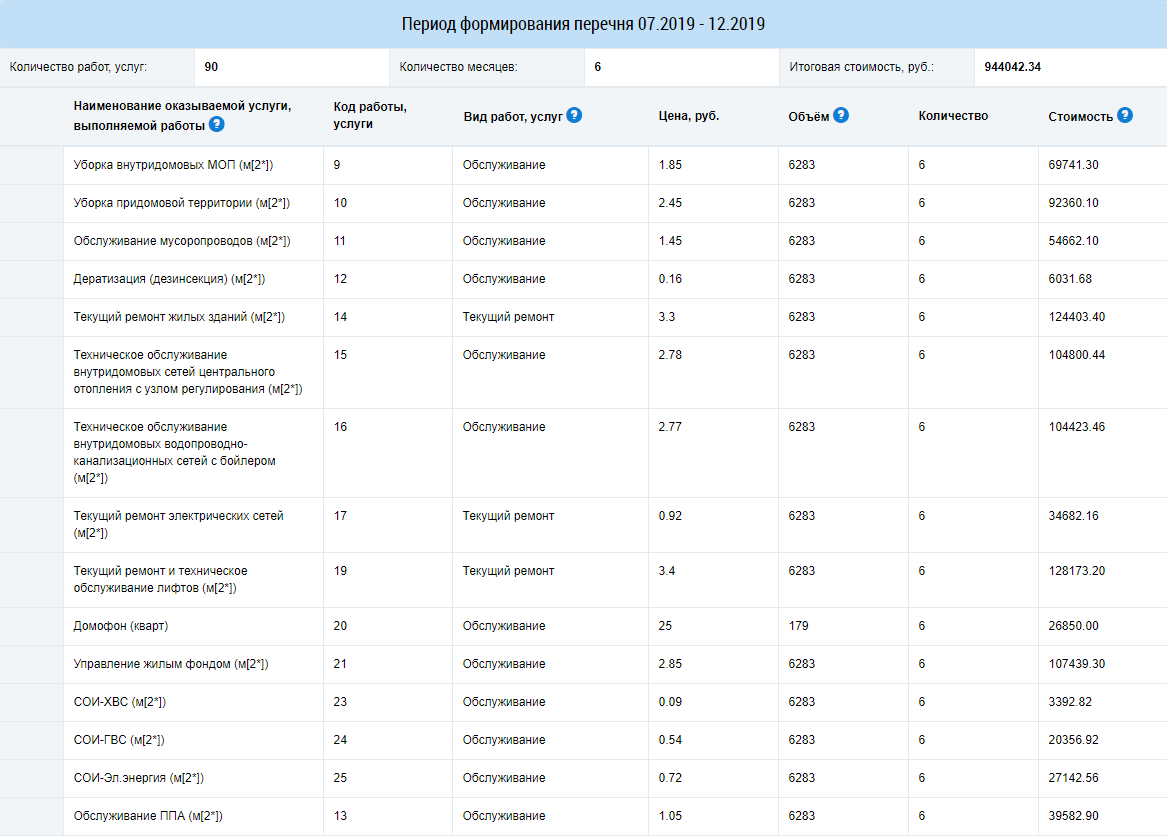Click cost value 104423.46

click(x=1077, y=427)
